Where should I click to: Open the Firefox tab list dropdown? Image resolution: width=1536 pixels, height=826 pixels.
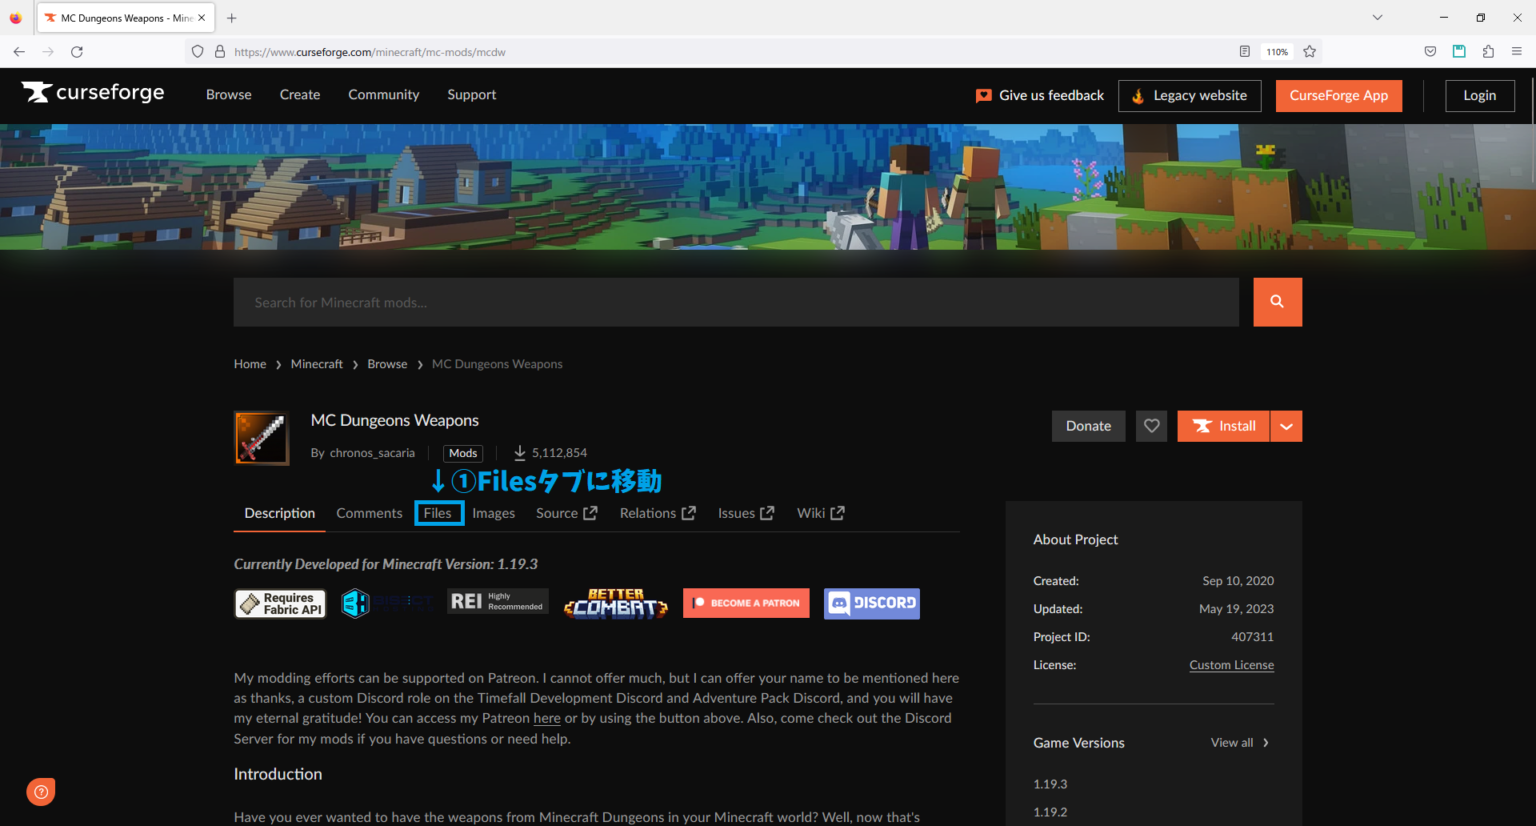click(x=1377, y=18)
